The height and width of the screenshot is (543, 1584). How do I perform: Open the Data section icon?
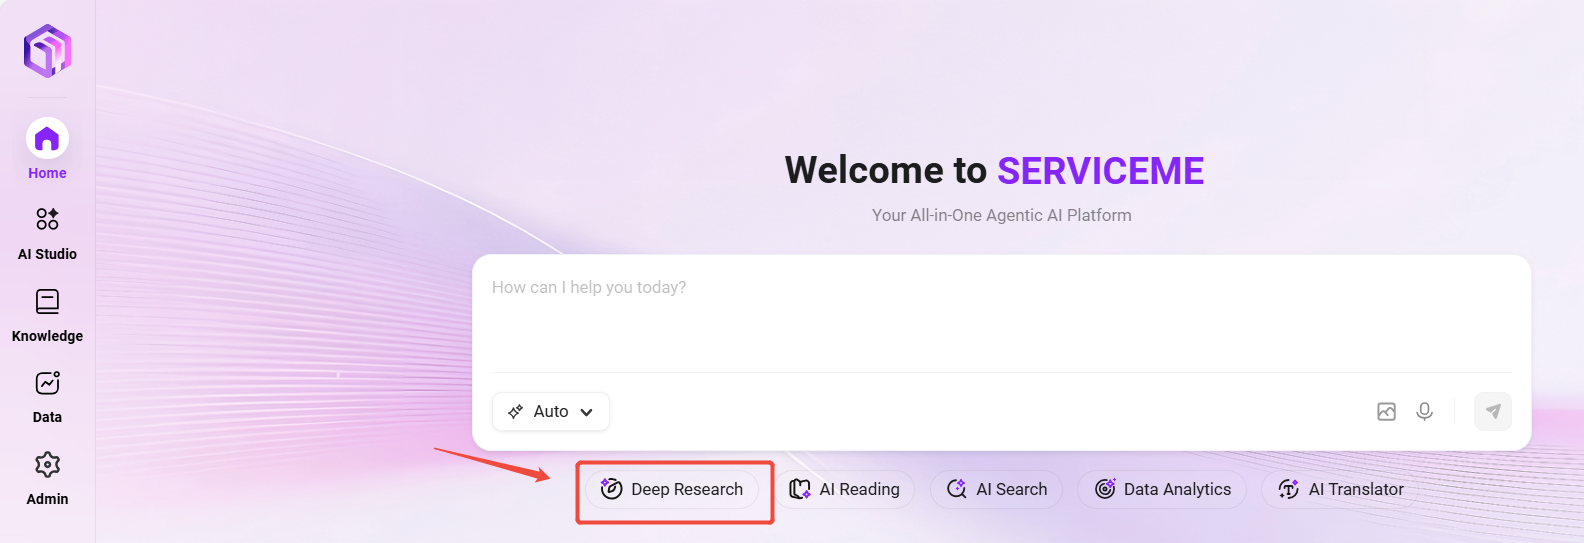click(x=47, y=383)
